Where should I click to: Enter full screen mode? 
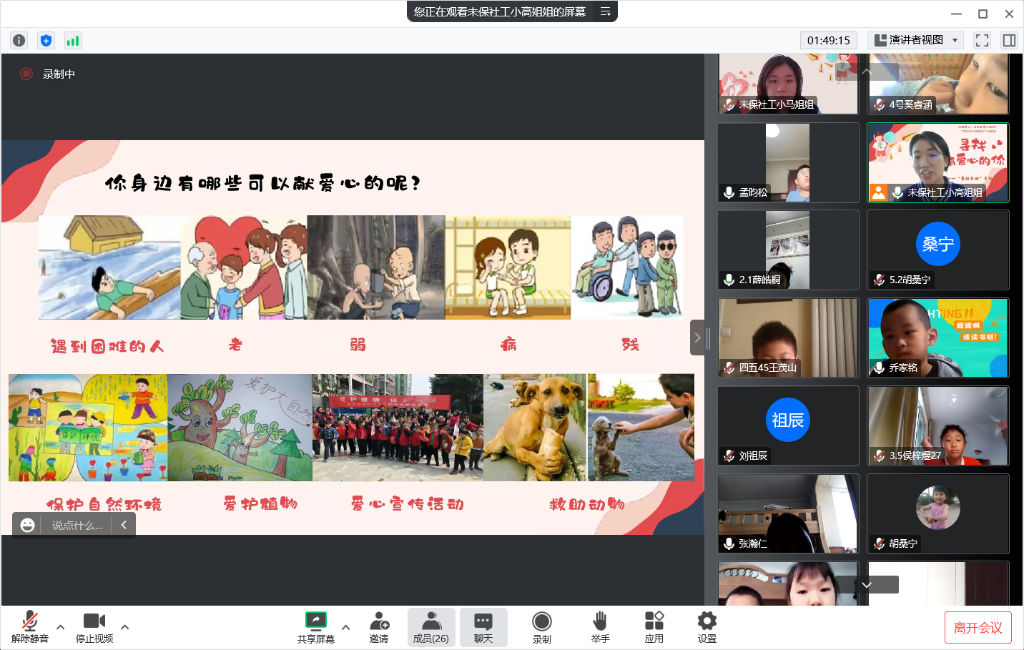[982, 40]
